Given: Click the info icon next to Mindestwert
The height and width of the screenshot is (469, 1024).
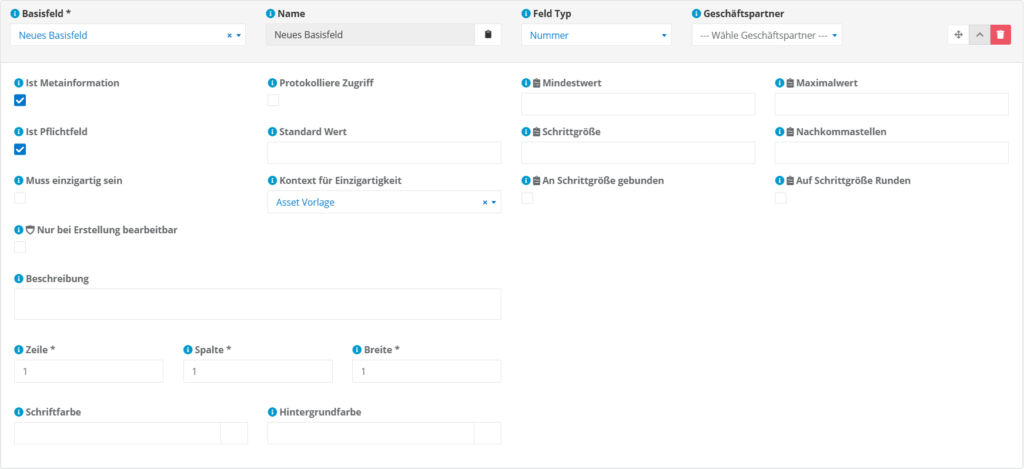Looking at the screenshot, I should tap(526, 83).
